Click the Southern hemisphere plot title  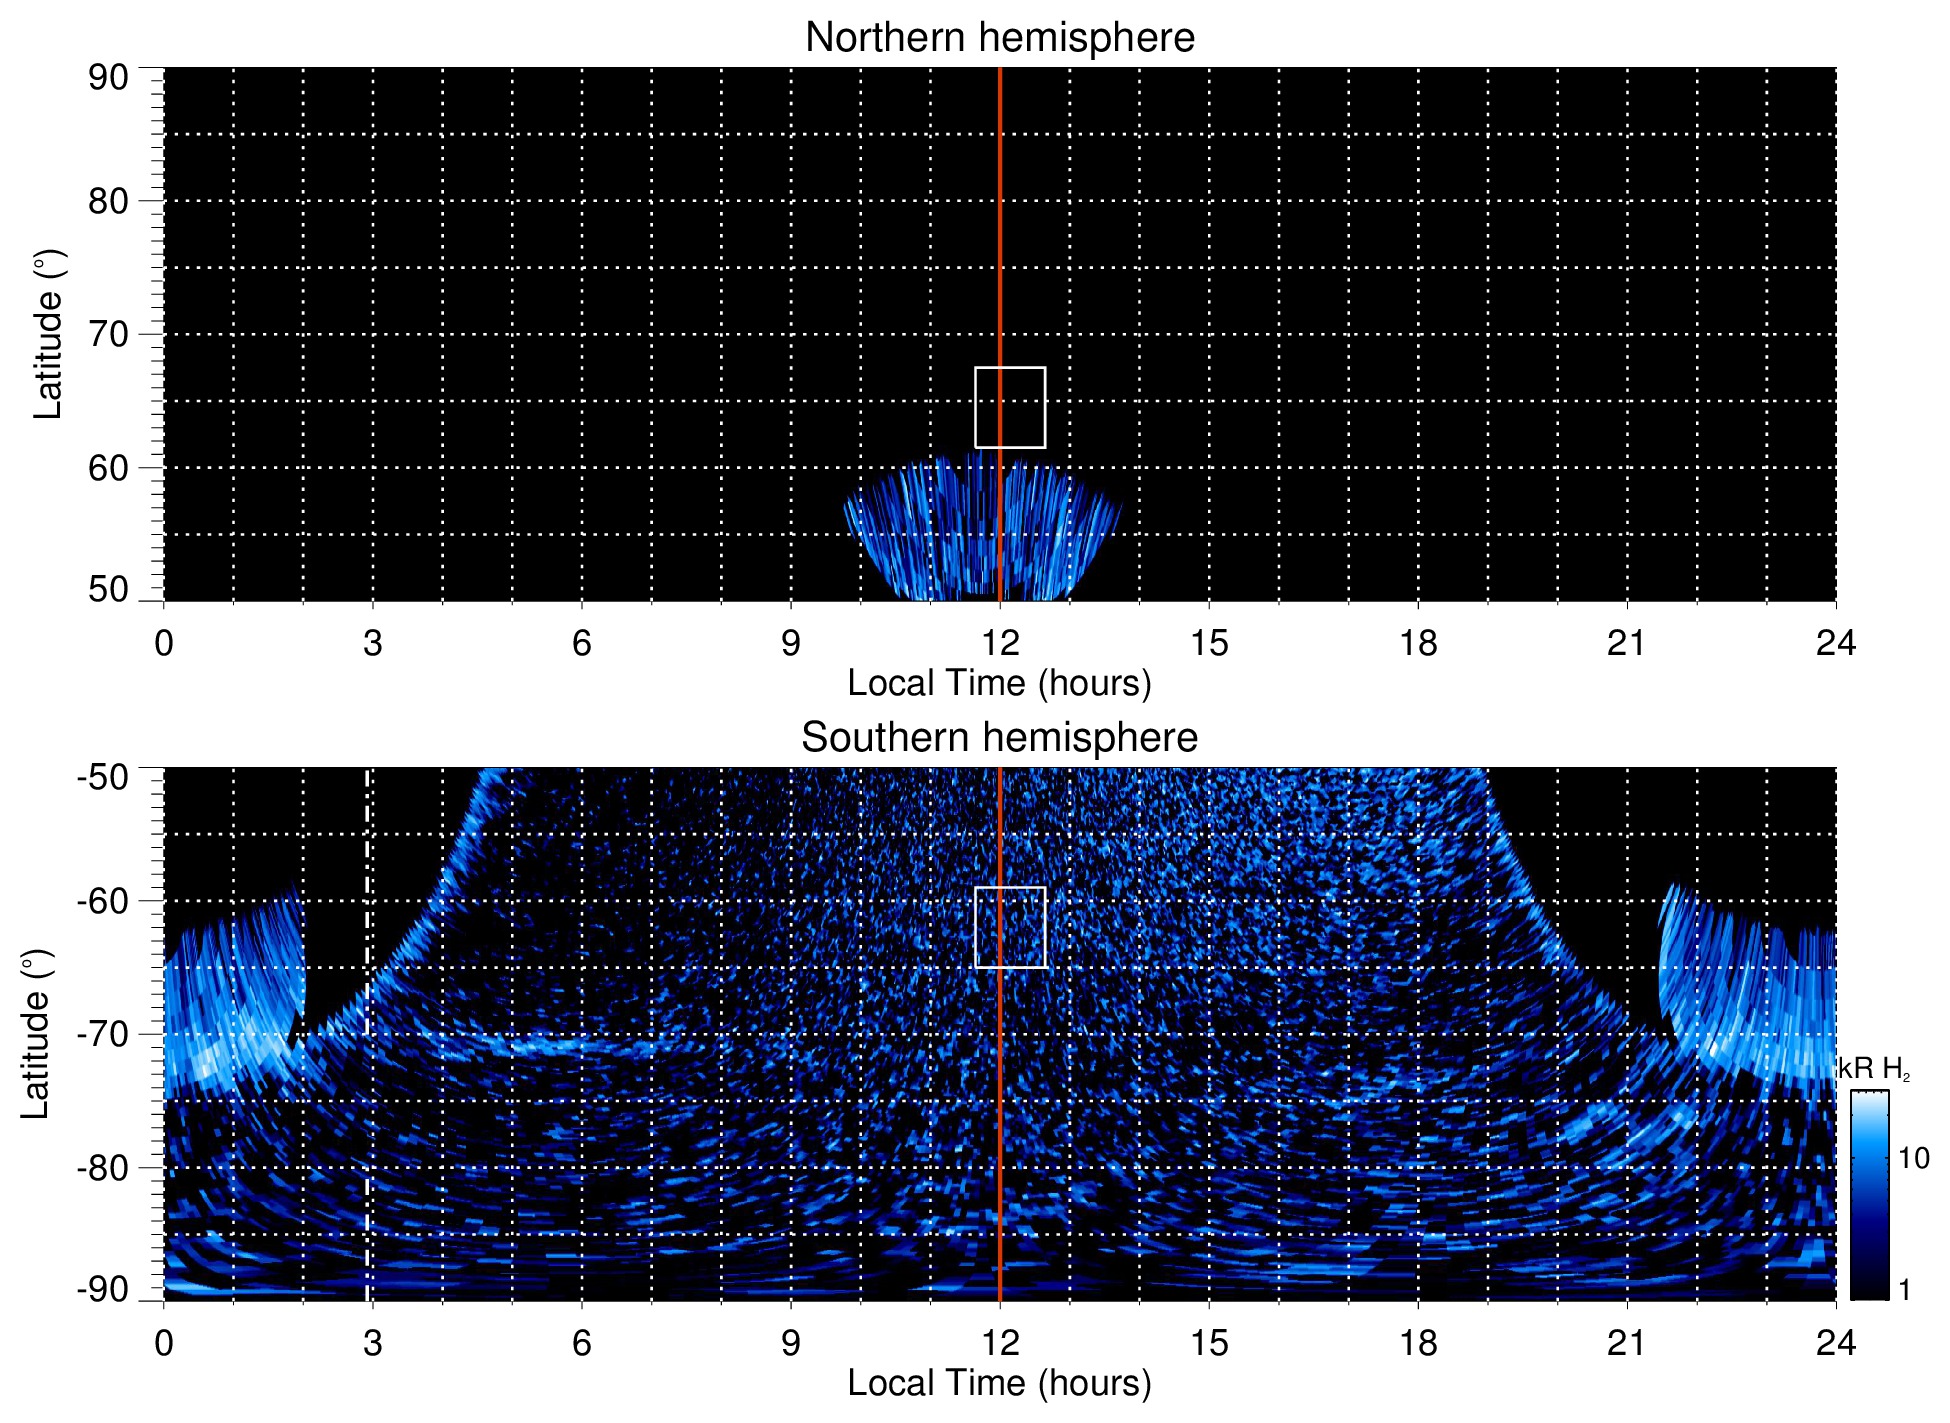coord(999,738)
